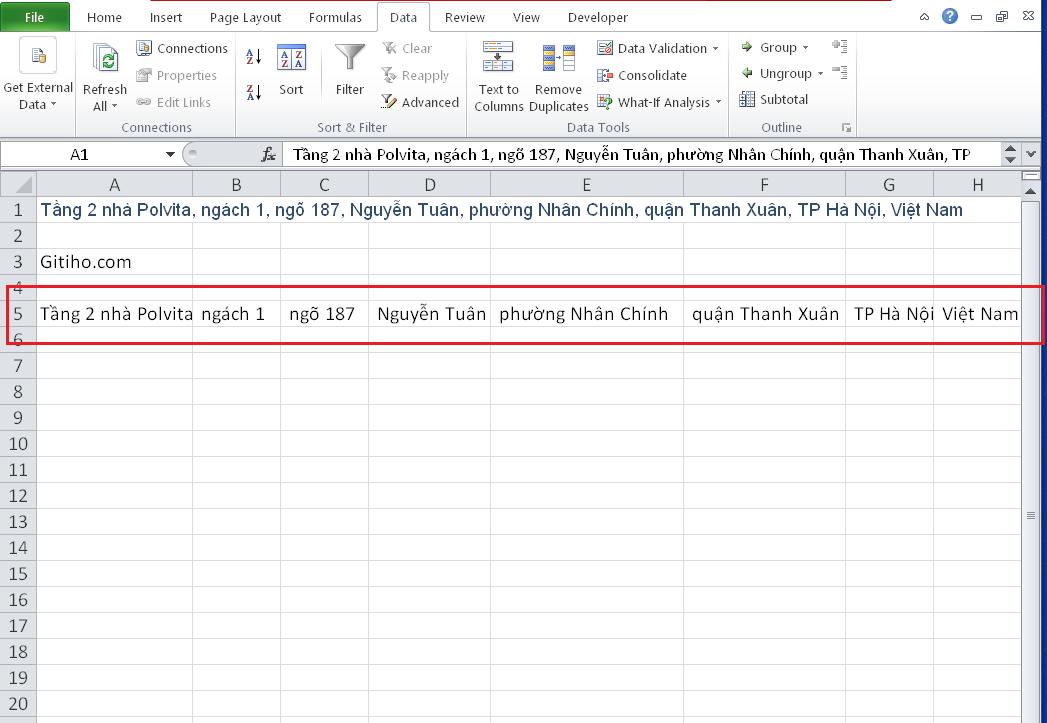Image resolution: width=1047 pixels, height=723 pixels.
Task: Expand the Name Box dropdown
Action: tap(170, 155)
